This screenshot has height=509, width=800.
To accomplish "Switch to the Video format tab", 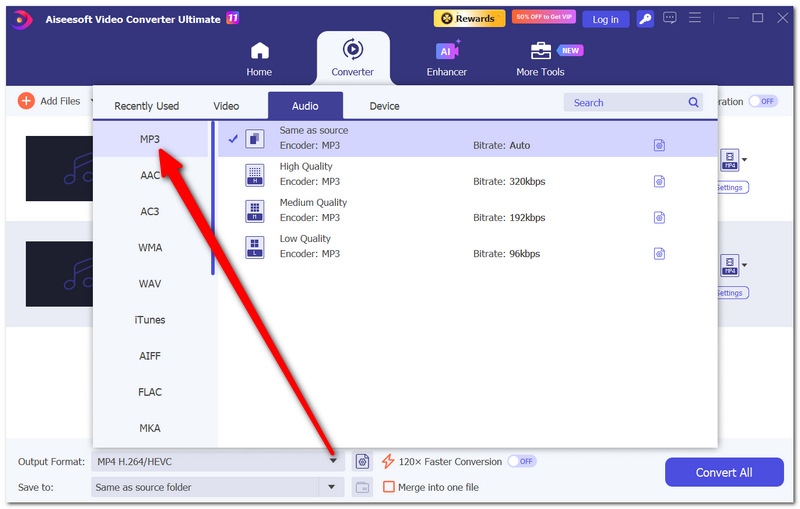I will click(226, 106).
